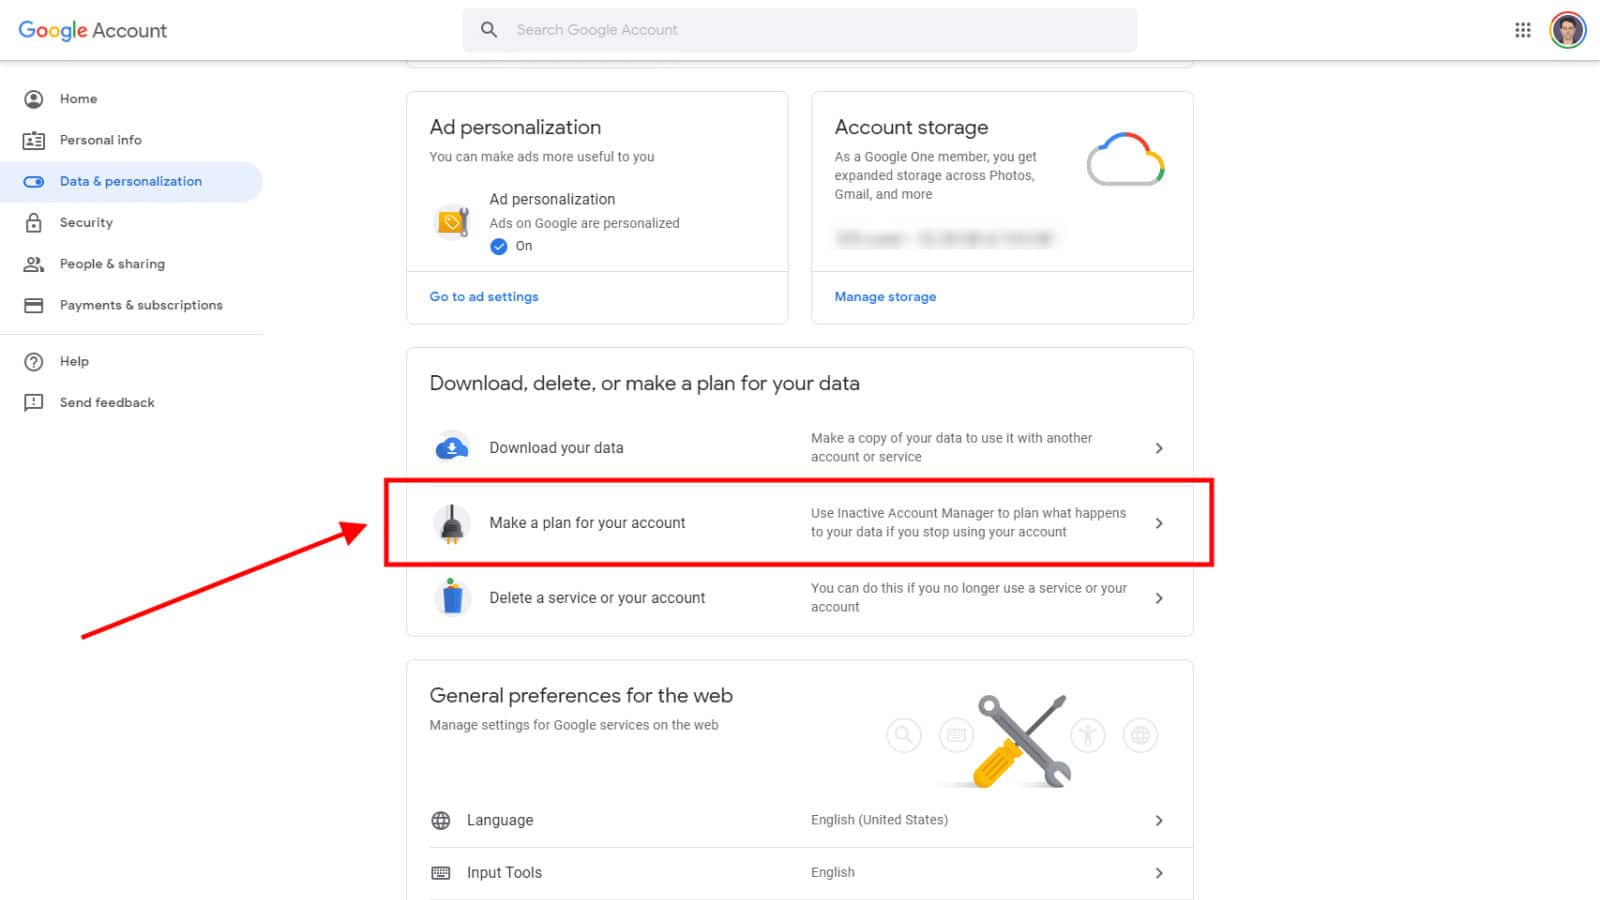This screenshot has height=900, width=1600.
Task: Click the ad personalization tag icon
Action: (x=452, y=222)
